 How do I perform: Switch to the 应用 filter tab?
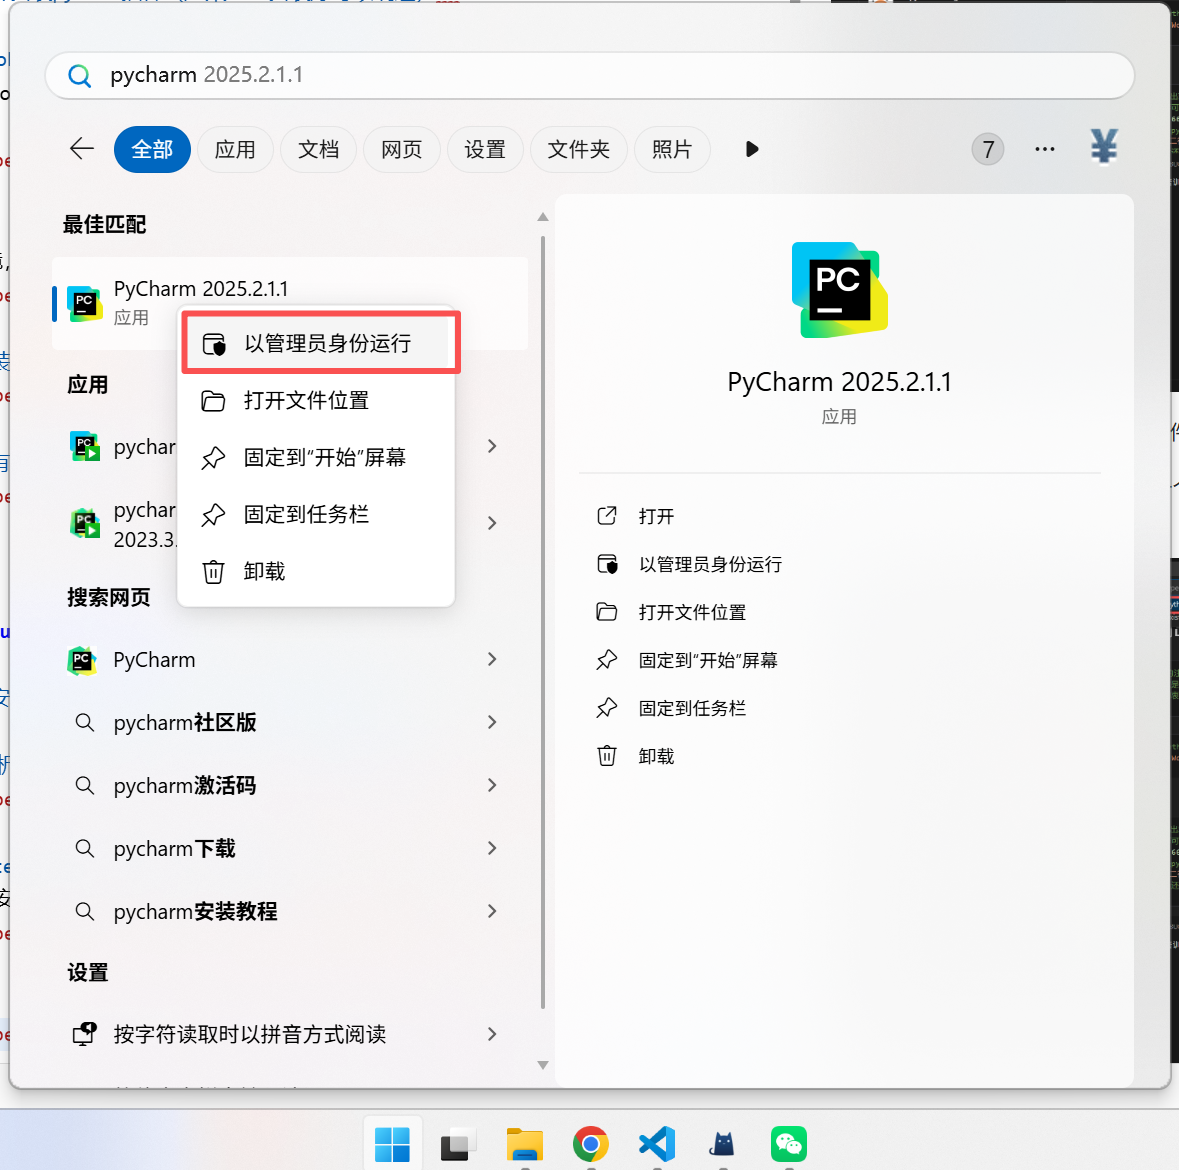pyautogui.click(x=235, y=149)
